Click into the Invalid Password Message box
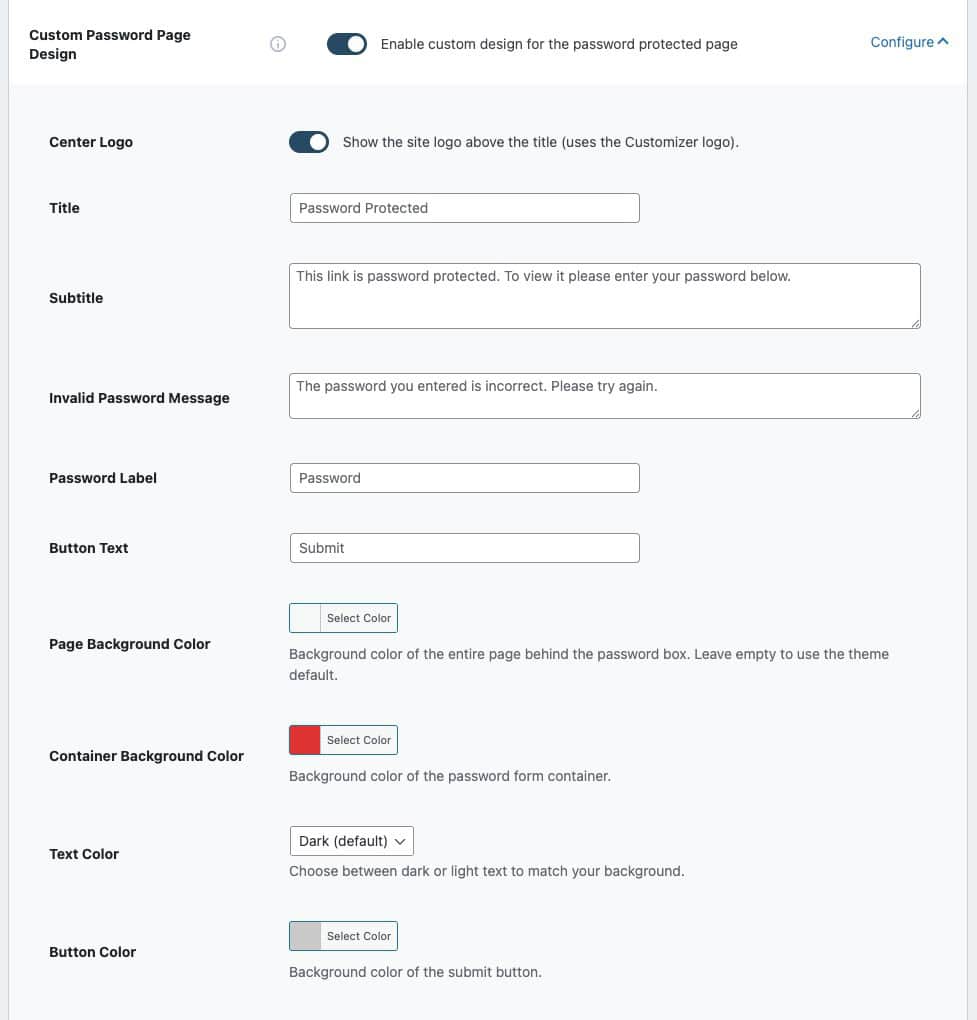The image size is (977, 1020). point(604,396)
